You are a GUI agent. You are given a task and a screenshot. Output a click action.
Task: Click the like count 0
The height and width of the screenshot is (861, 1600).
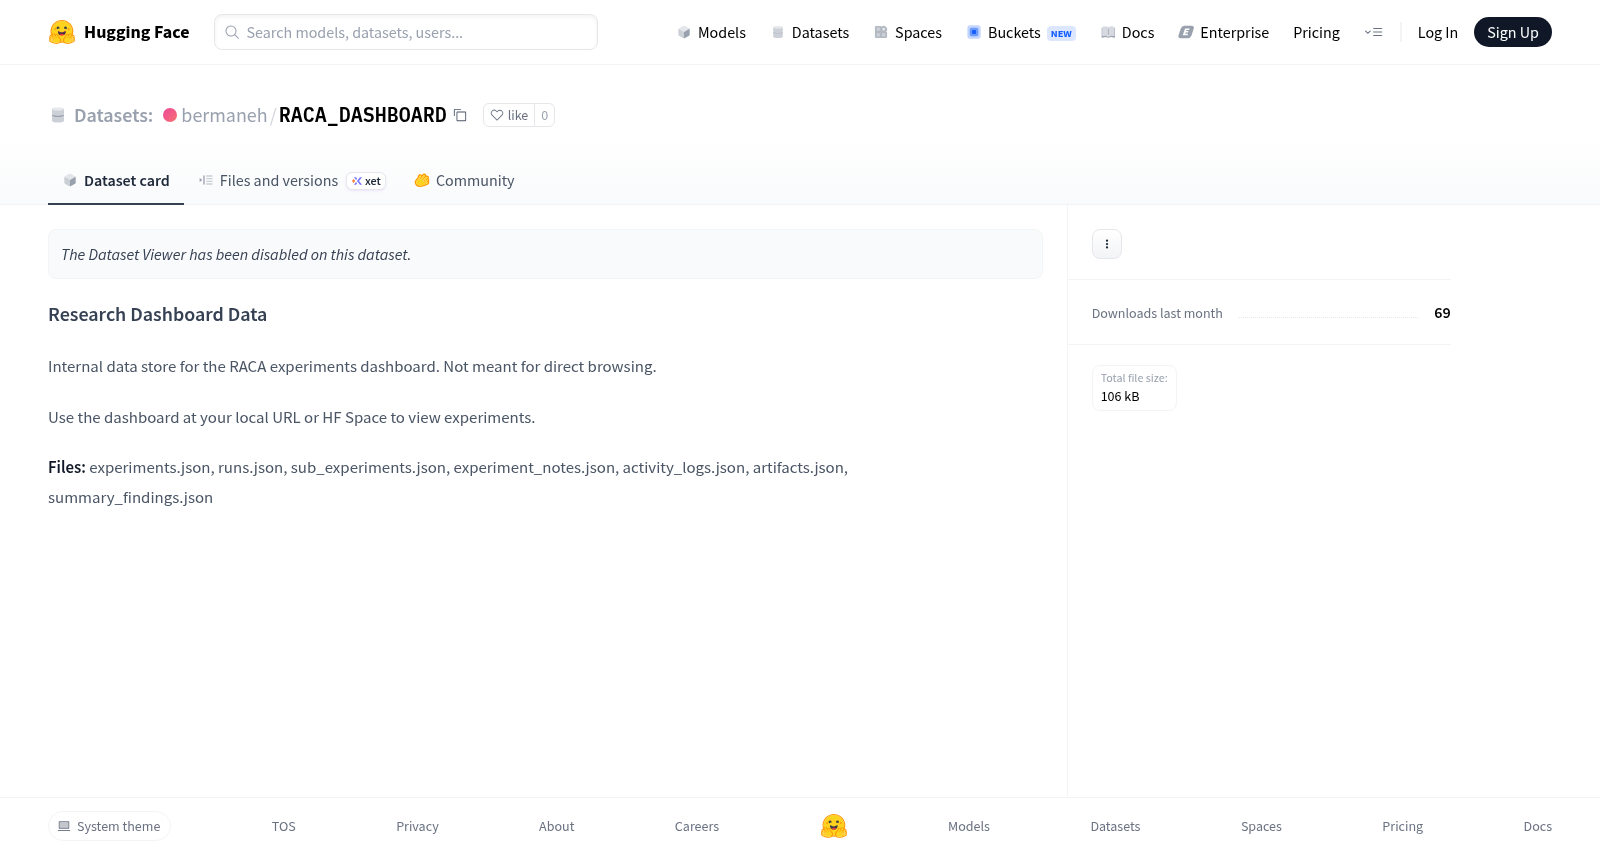pos(544,115)
